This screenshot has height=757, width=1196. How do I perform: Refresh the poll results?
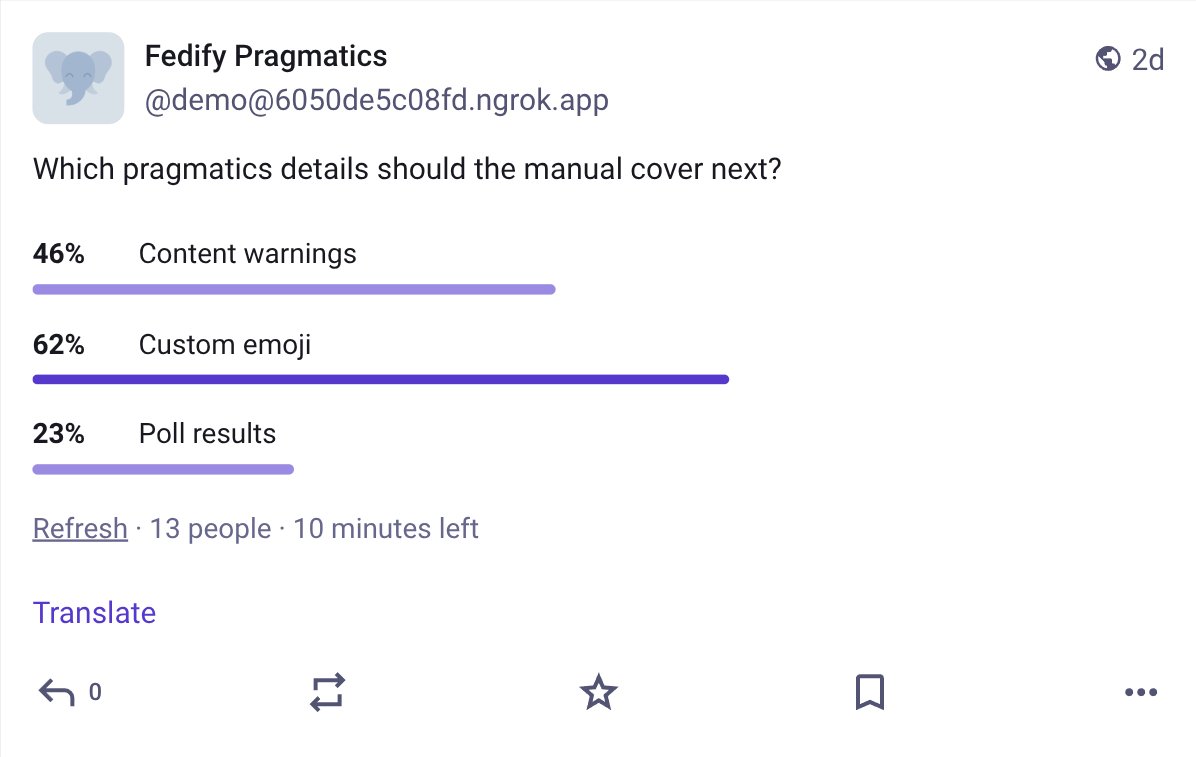(80, 528)
